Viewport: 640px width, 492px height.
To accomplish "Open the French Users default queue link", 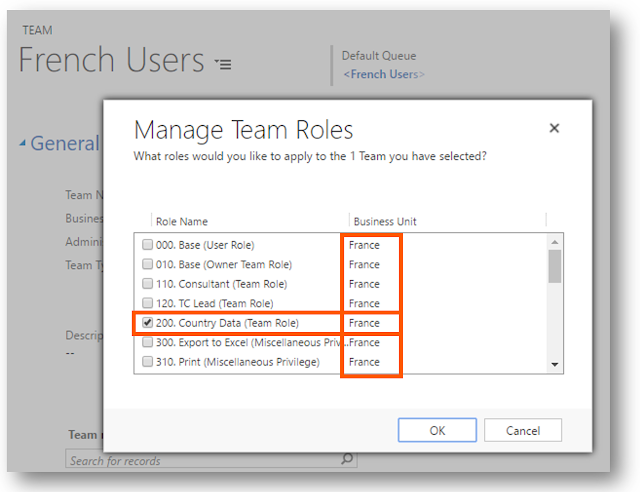I will pyautogui.click(x=384, y=74).
